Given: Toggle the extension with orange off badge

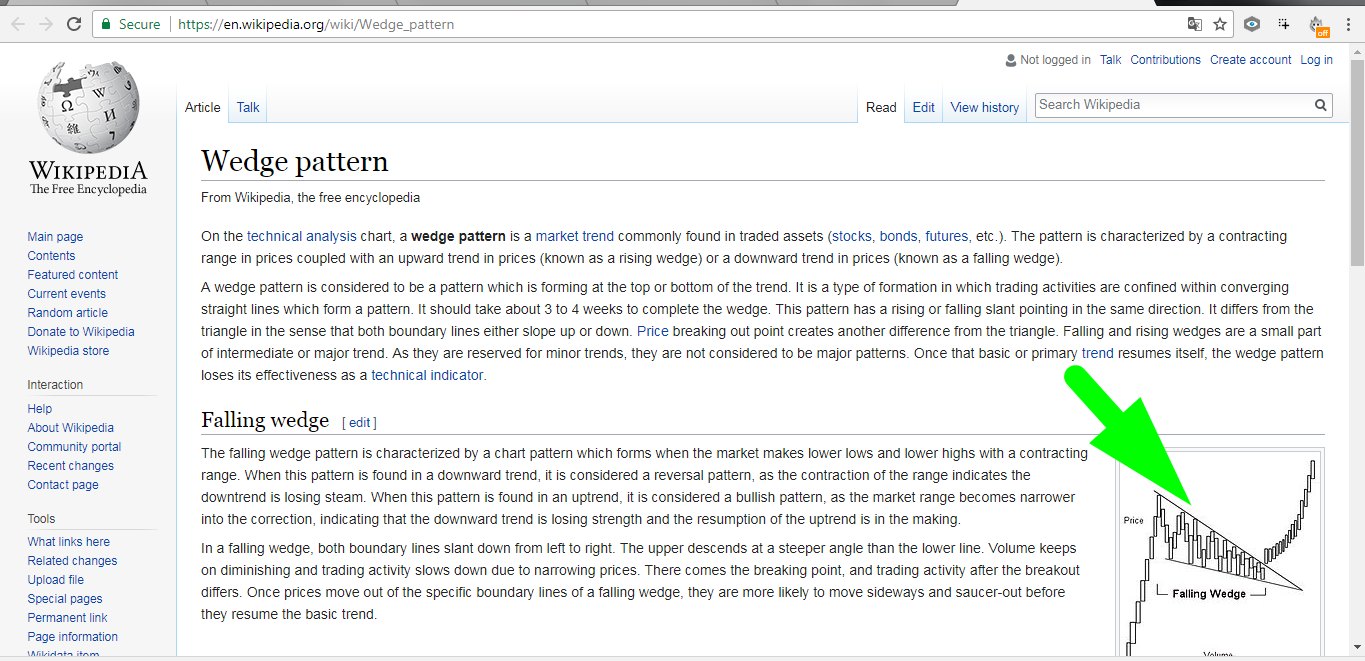Looking at the screenshot, I should 1319,25.
